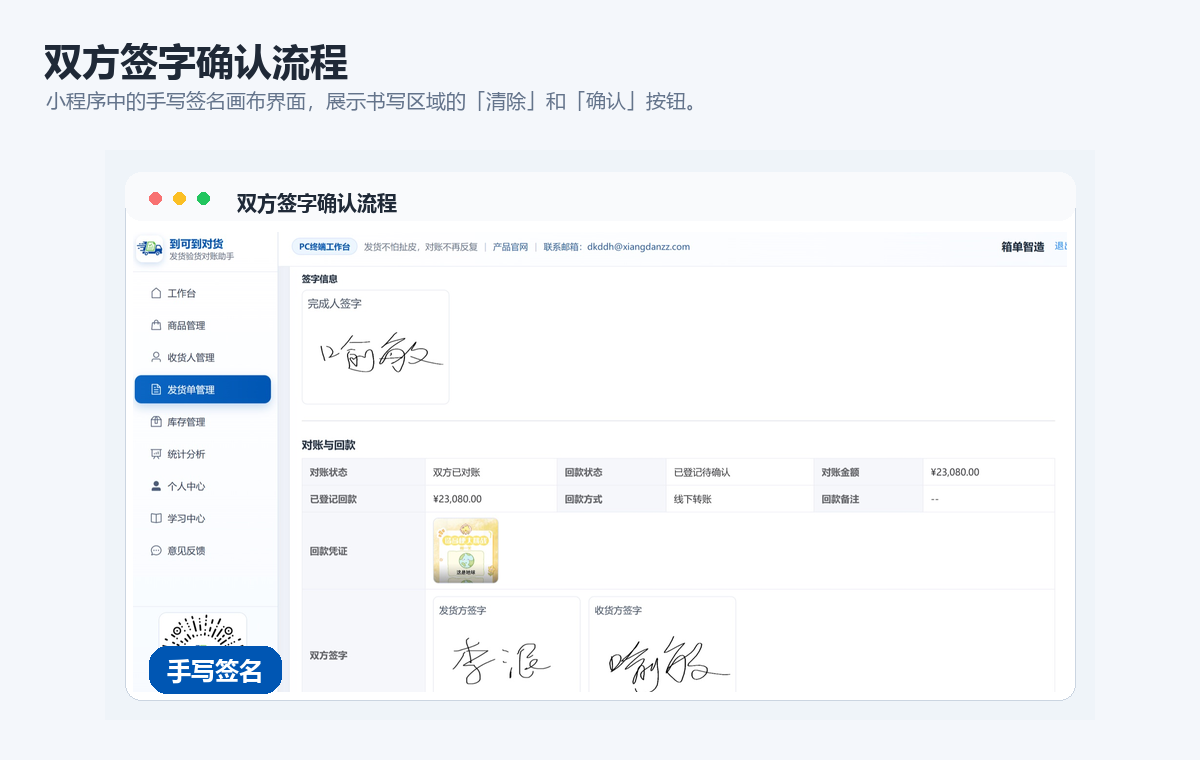Click the 退出 link at top right
Image resolution: width=1200 pixels, height=760 pixels.
click(x=1060, y=246)
